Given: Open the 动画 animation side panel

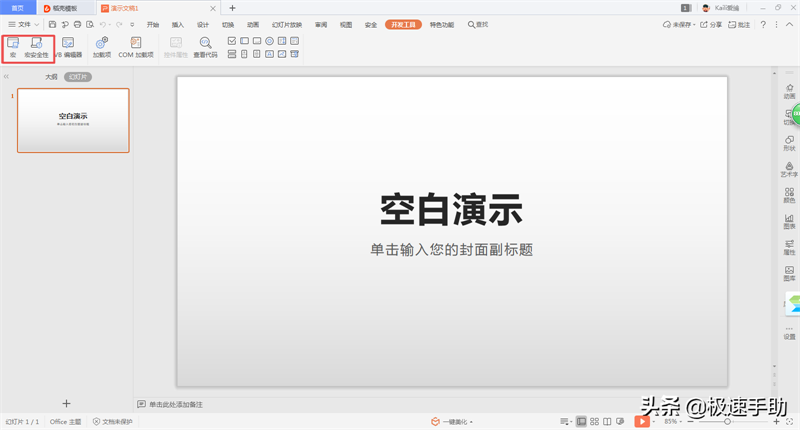Looking at the screenshot, I should 789,88.
